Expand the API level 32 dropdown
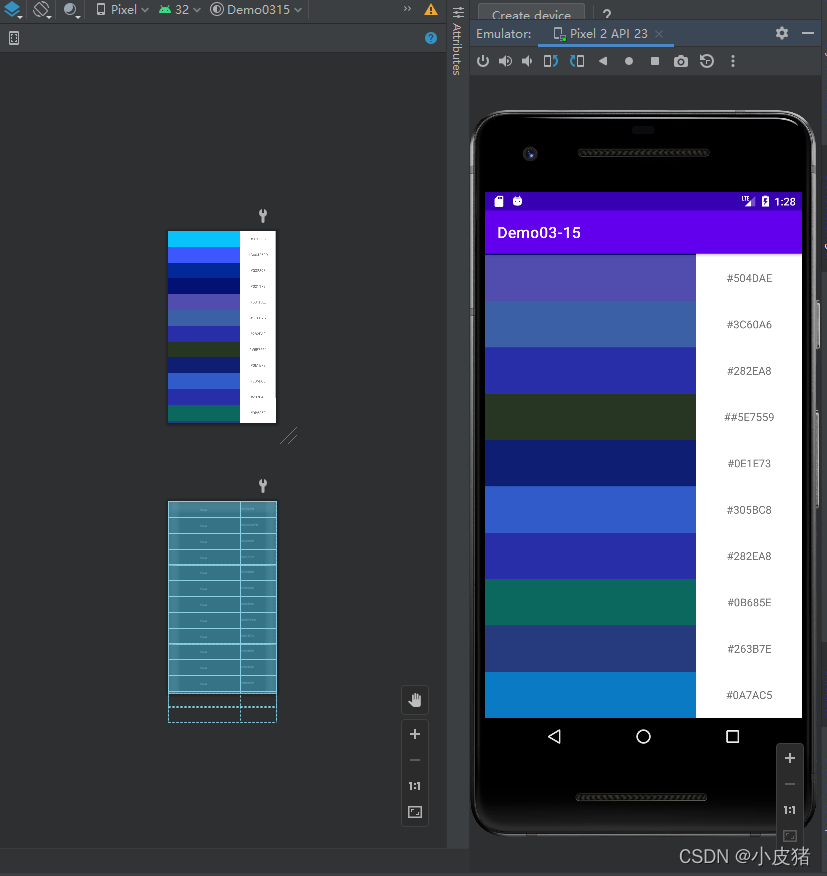The width and height of the screenshot is (827, 876). (179, 10)
